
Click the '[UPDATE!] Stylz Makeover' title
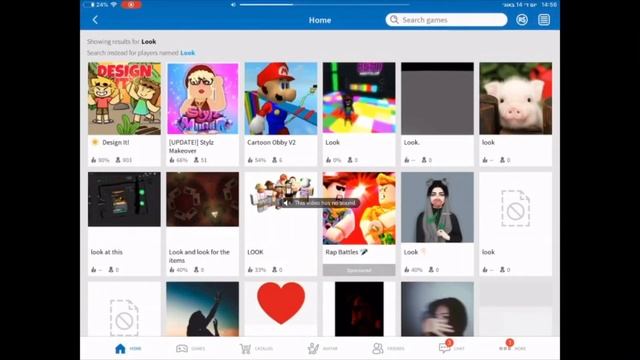pyautogui.click(x=191, y=147)
